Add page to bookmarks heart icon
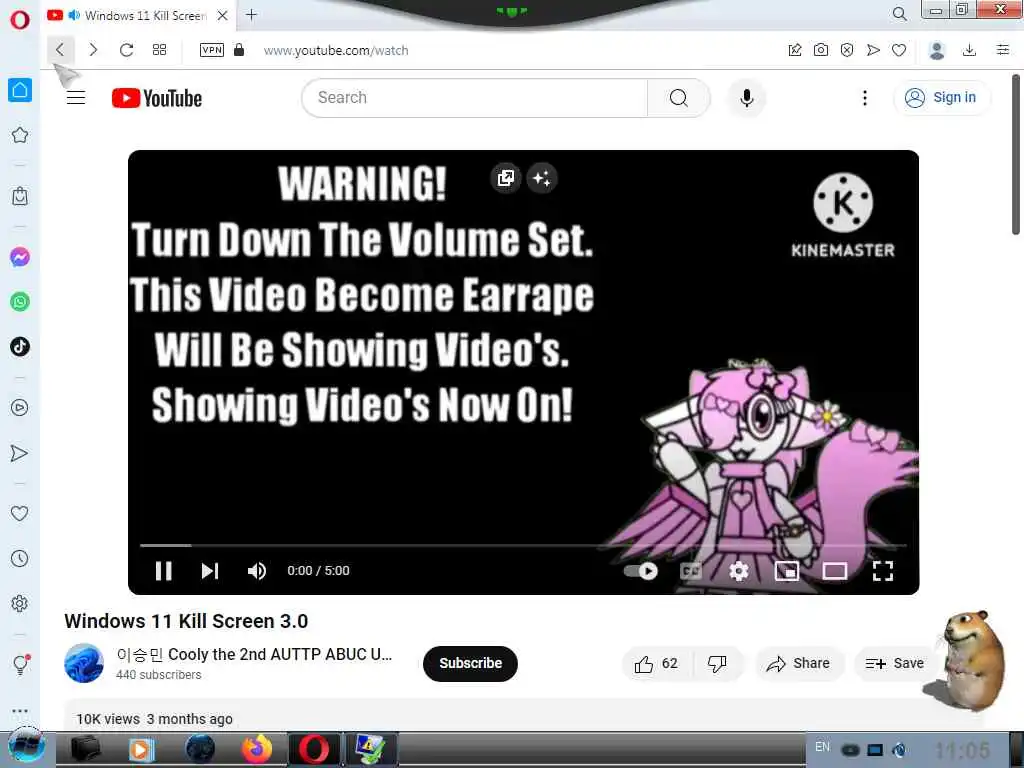The height and width of the screenshot is (768, 1024). (x=899, y=50)
